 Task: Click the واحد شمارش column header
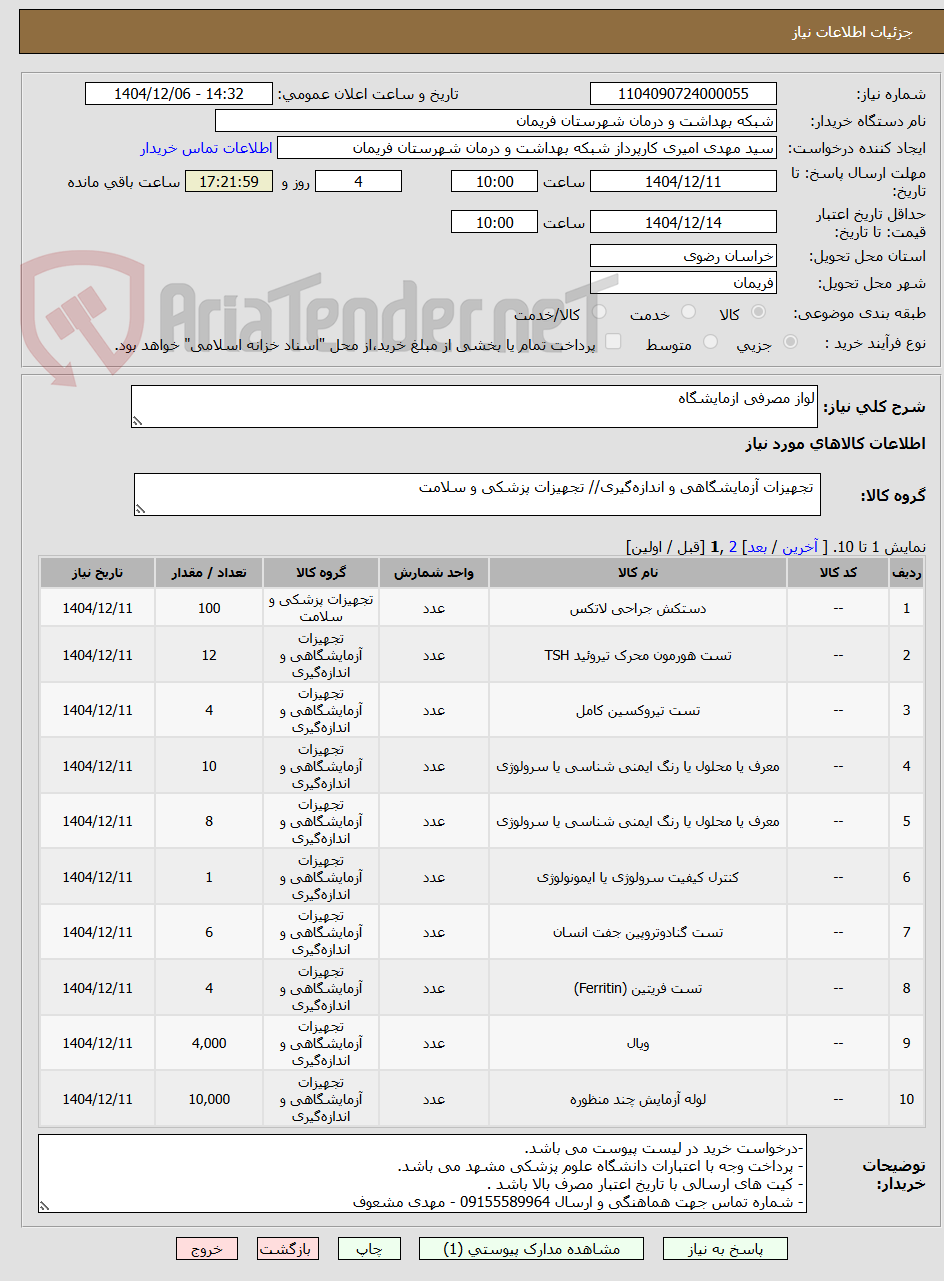pyautogui.click(x=434, y=573)
